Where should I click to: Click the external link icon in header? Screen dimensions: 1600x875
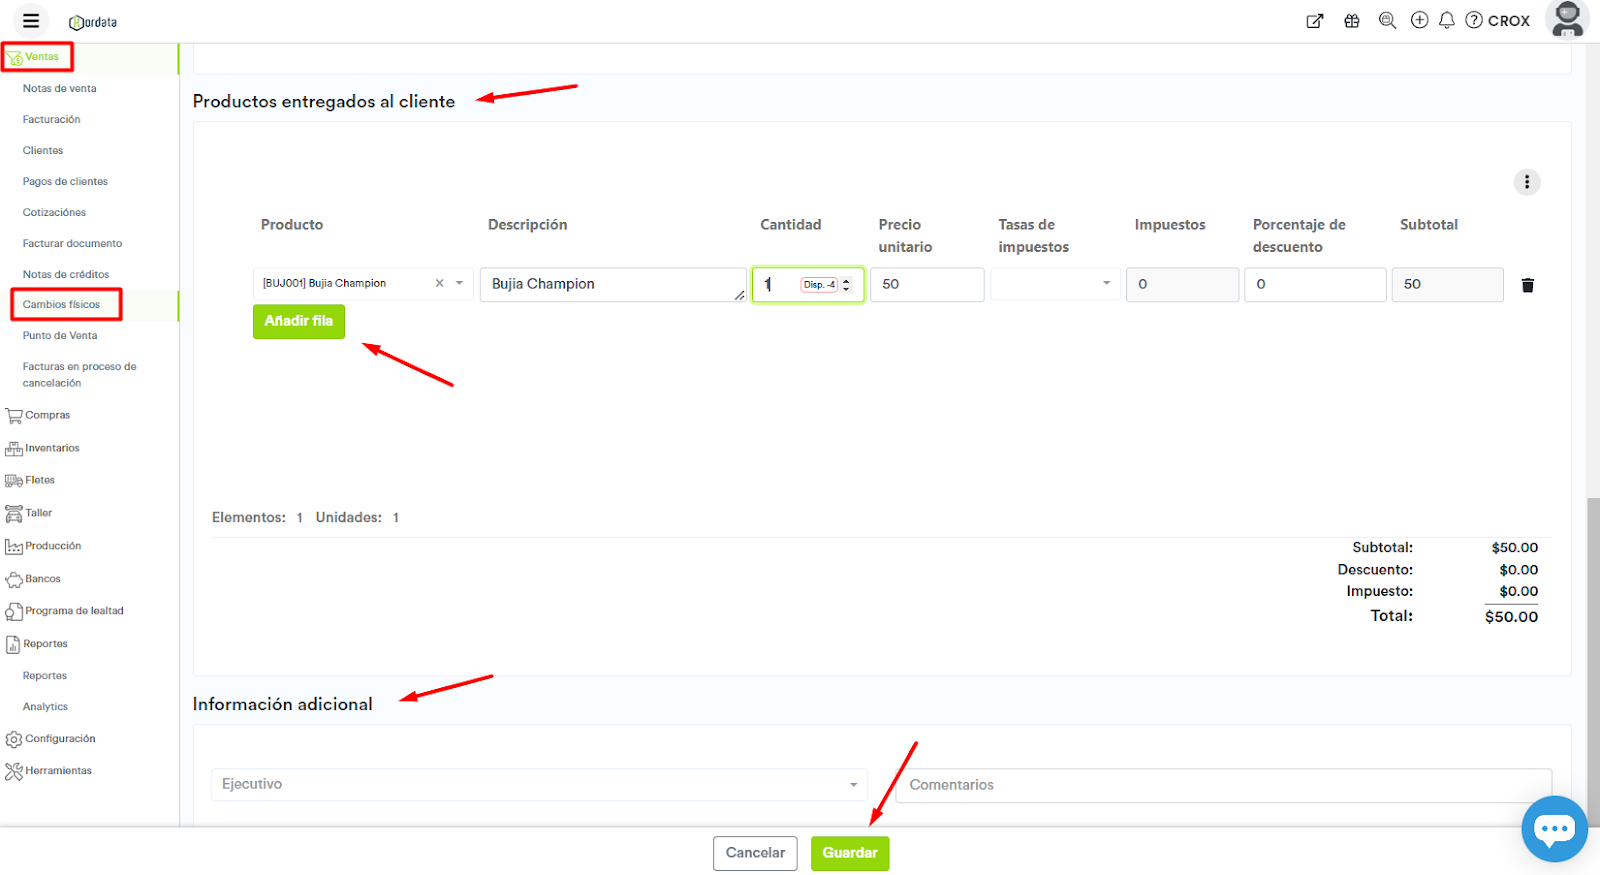coord(1315,21)
